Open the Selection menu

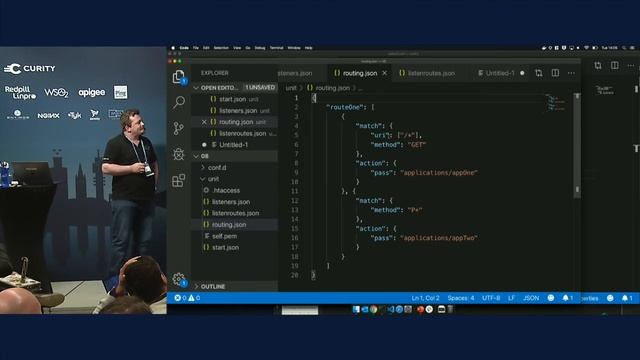[221, 48]
